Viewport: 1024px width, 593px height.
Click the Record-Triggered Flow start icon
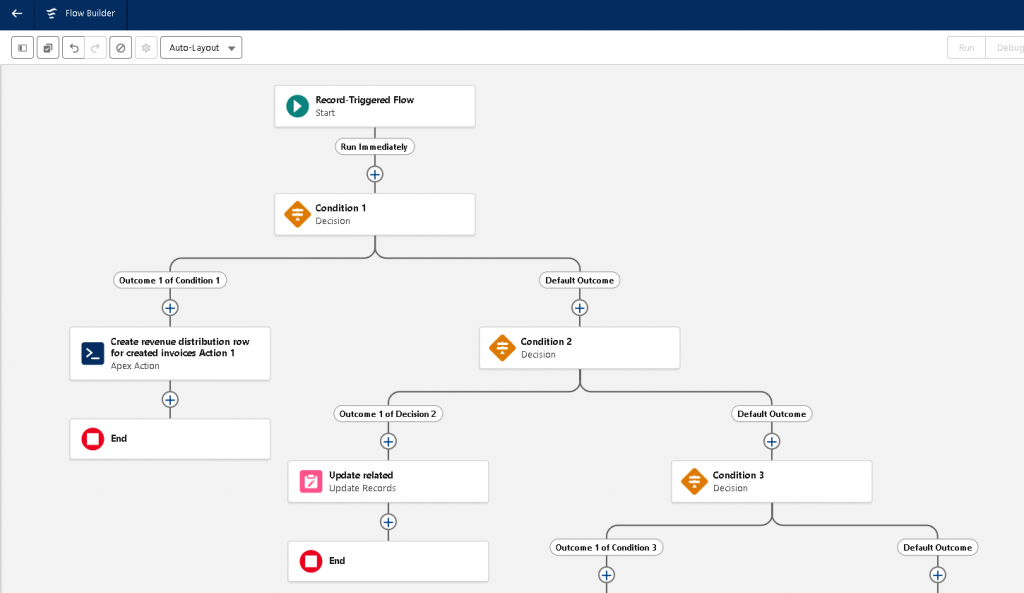297,106
